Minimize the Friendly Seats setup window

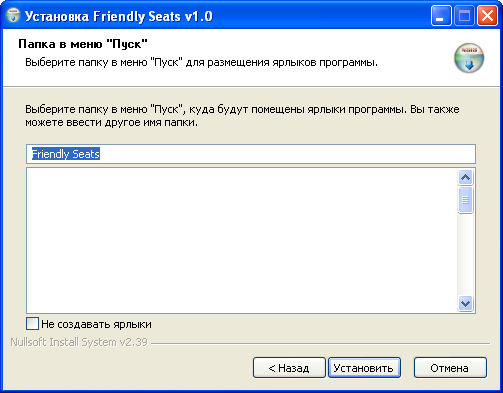pos(441,16)
